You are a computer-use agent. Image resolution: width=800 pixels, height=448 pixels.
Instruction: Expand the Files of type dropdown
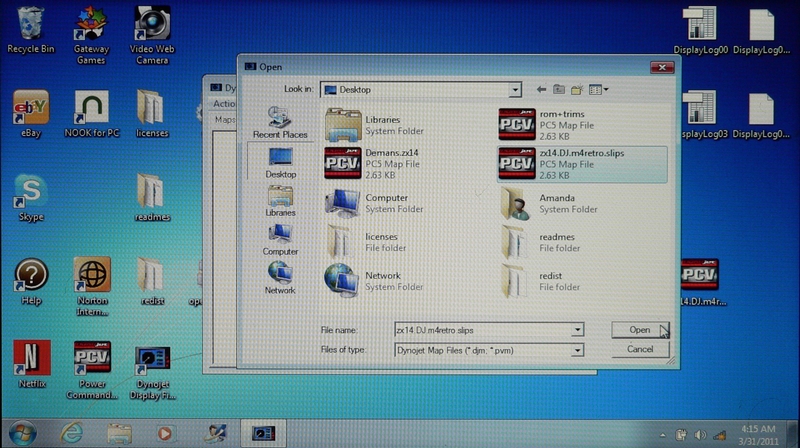[x=577, y=350]
